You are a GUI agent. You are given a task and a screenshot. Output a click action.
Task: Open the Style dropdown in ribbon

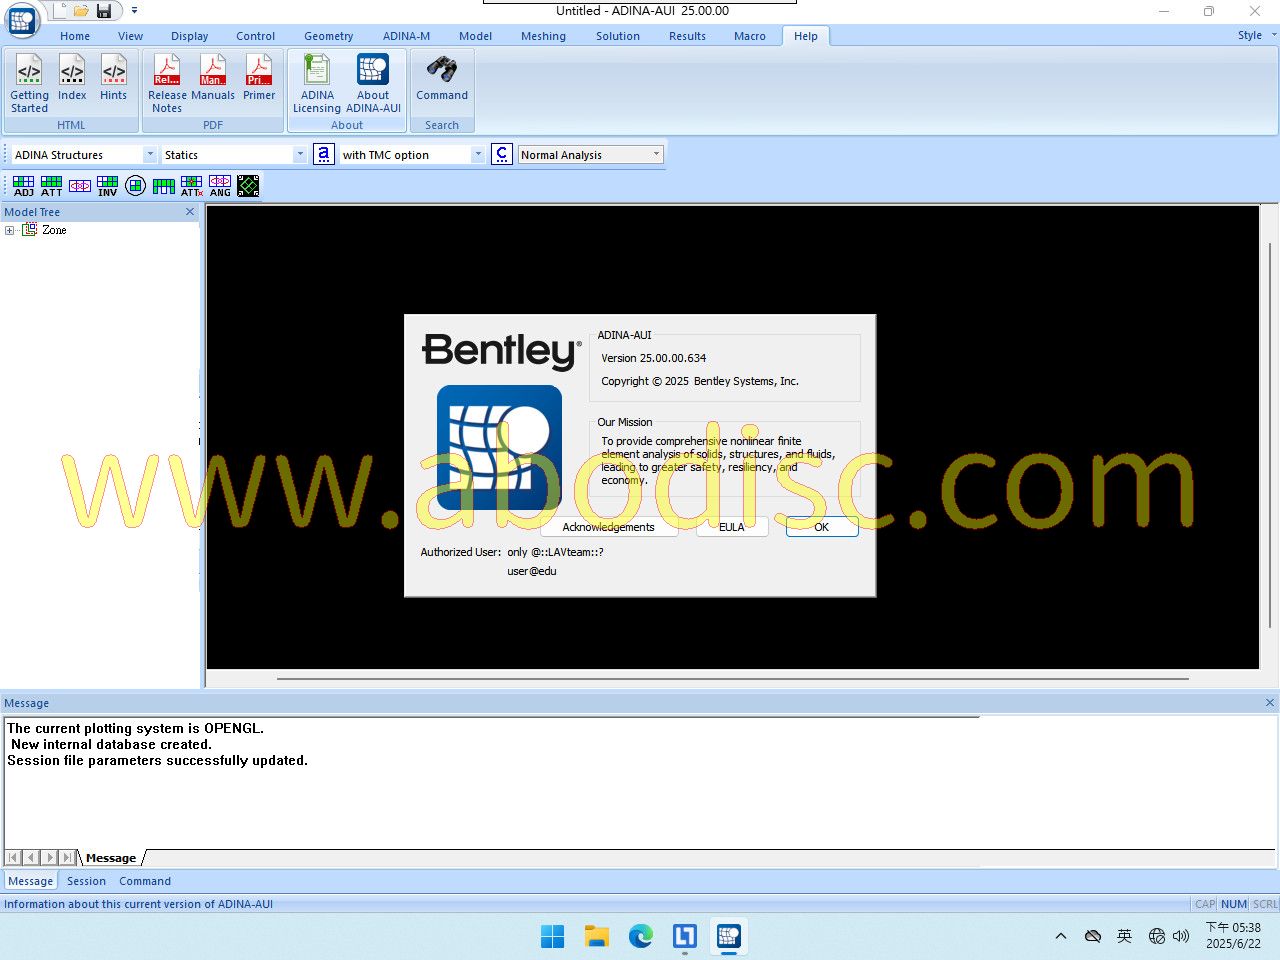(x=1256, y=35)
